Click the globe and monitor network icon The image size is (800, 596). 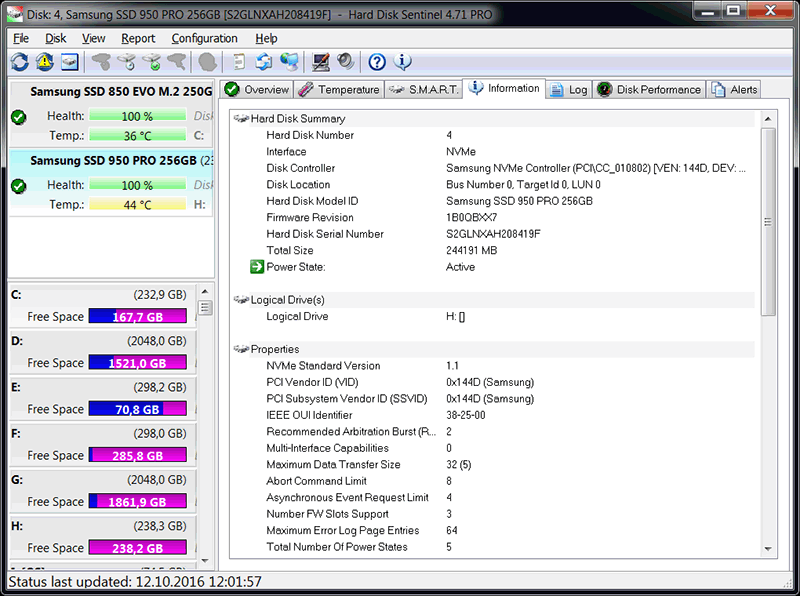click(289, 62)
